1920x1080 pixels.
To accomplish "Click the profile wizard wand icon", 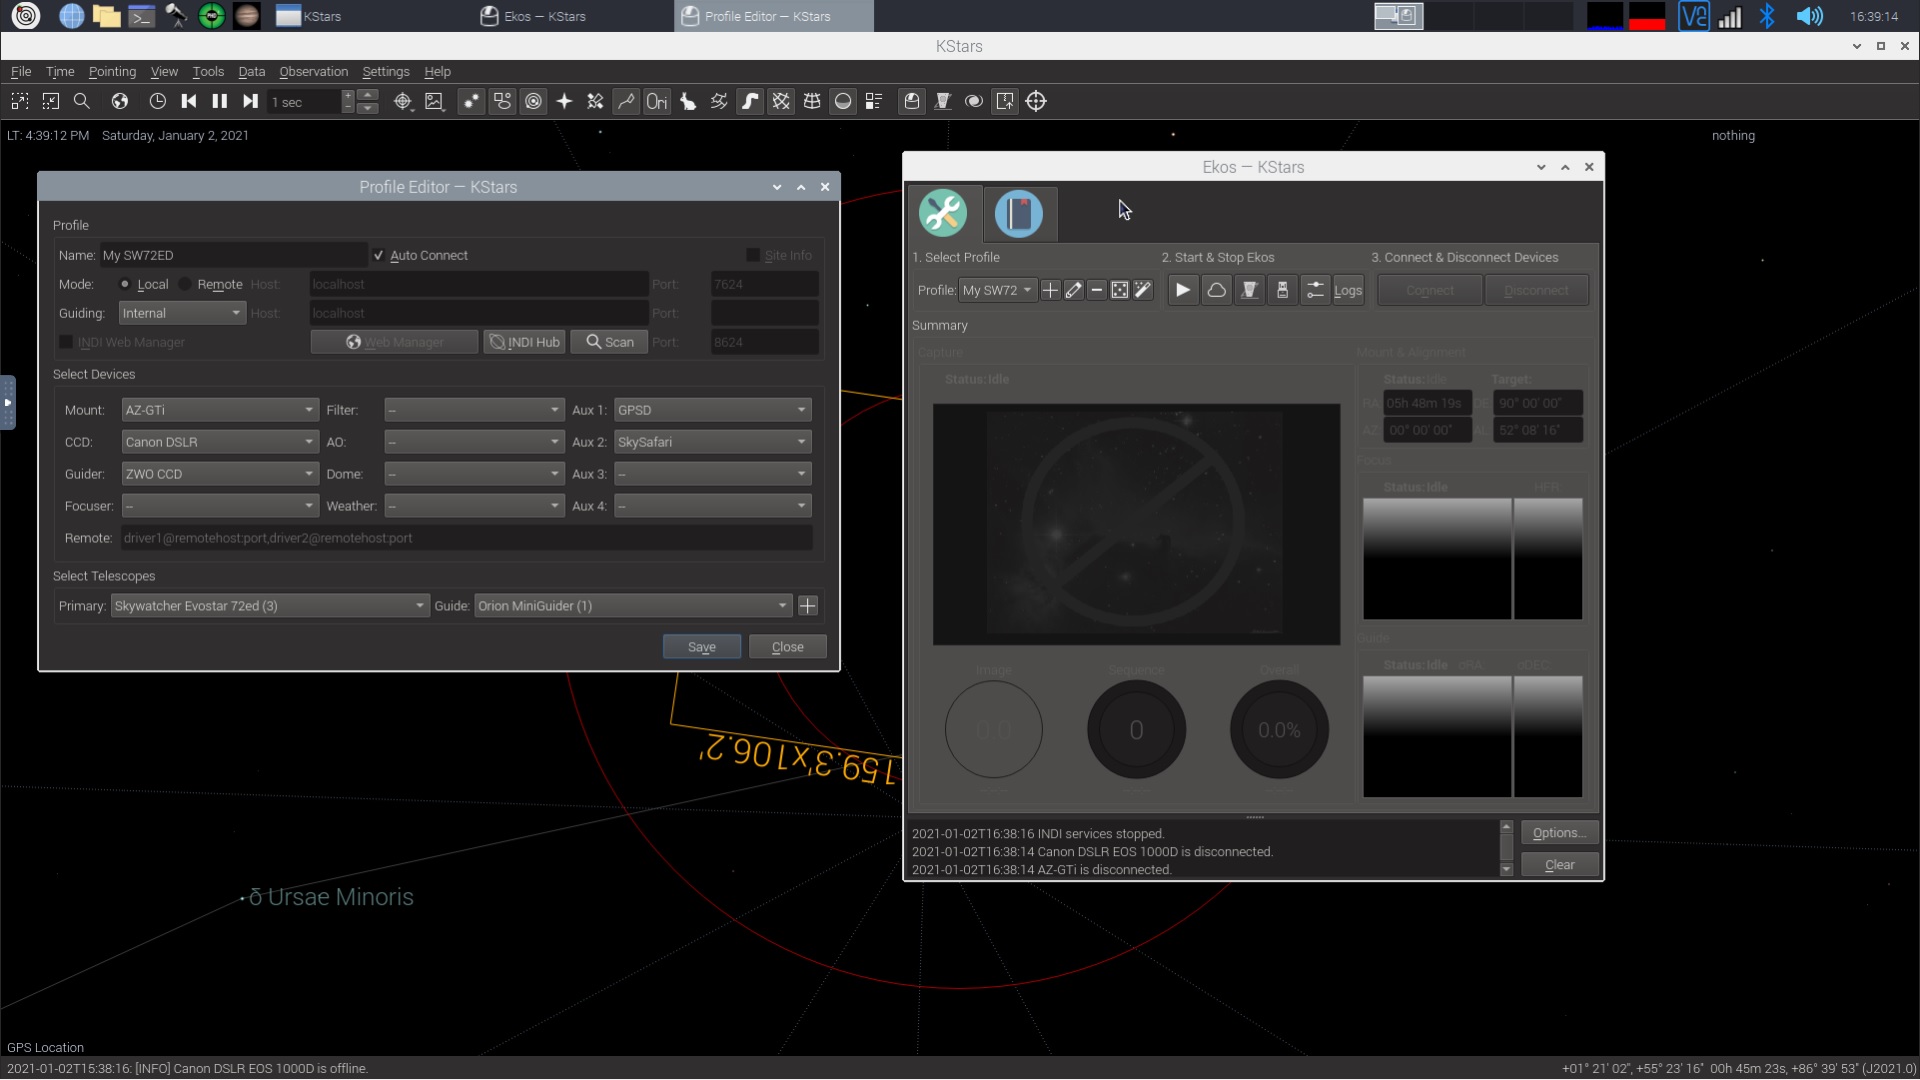I will pyautogui.click(x=1143, y=290).
